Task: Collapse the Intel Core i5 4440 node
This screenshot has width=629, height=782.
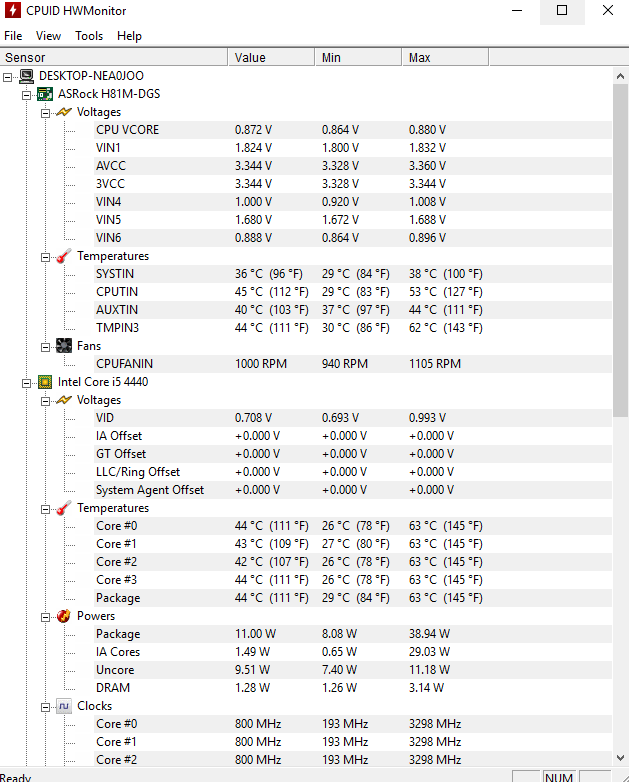Action: 26,383
